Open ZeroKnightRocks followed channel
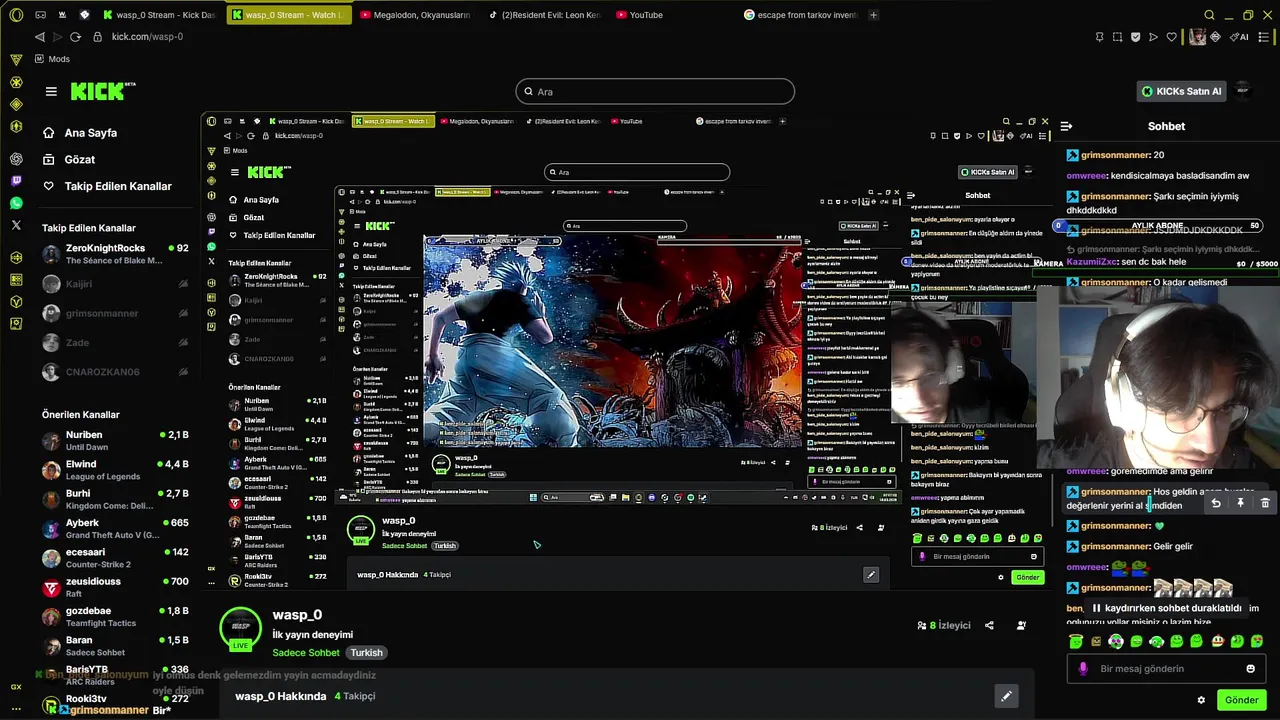The width and height of the screenshot is (1280, 720). (x=115, y=254)
